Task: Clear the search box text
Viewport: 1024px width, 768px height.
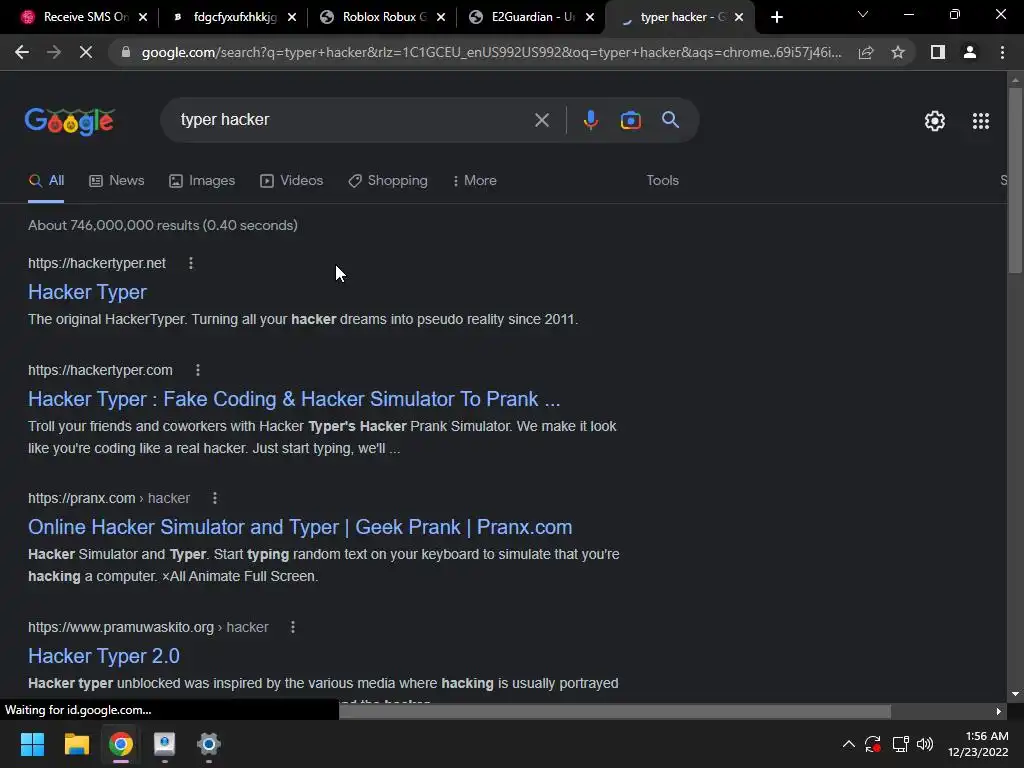Action: click(x=541, y=120)
